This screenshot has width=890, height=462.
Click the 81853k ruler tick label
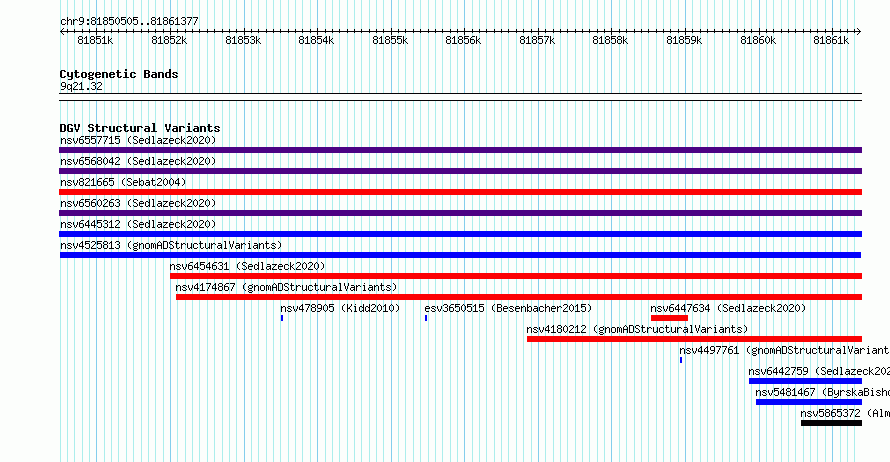click(x=243, y=40)
